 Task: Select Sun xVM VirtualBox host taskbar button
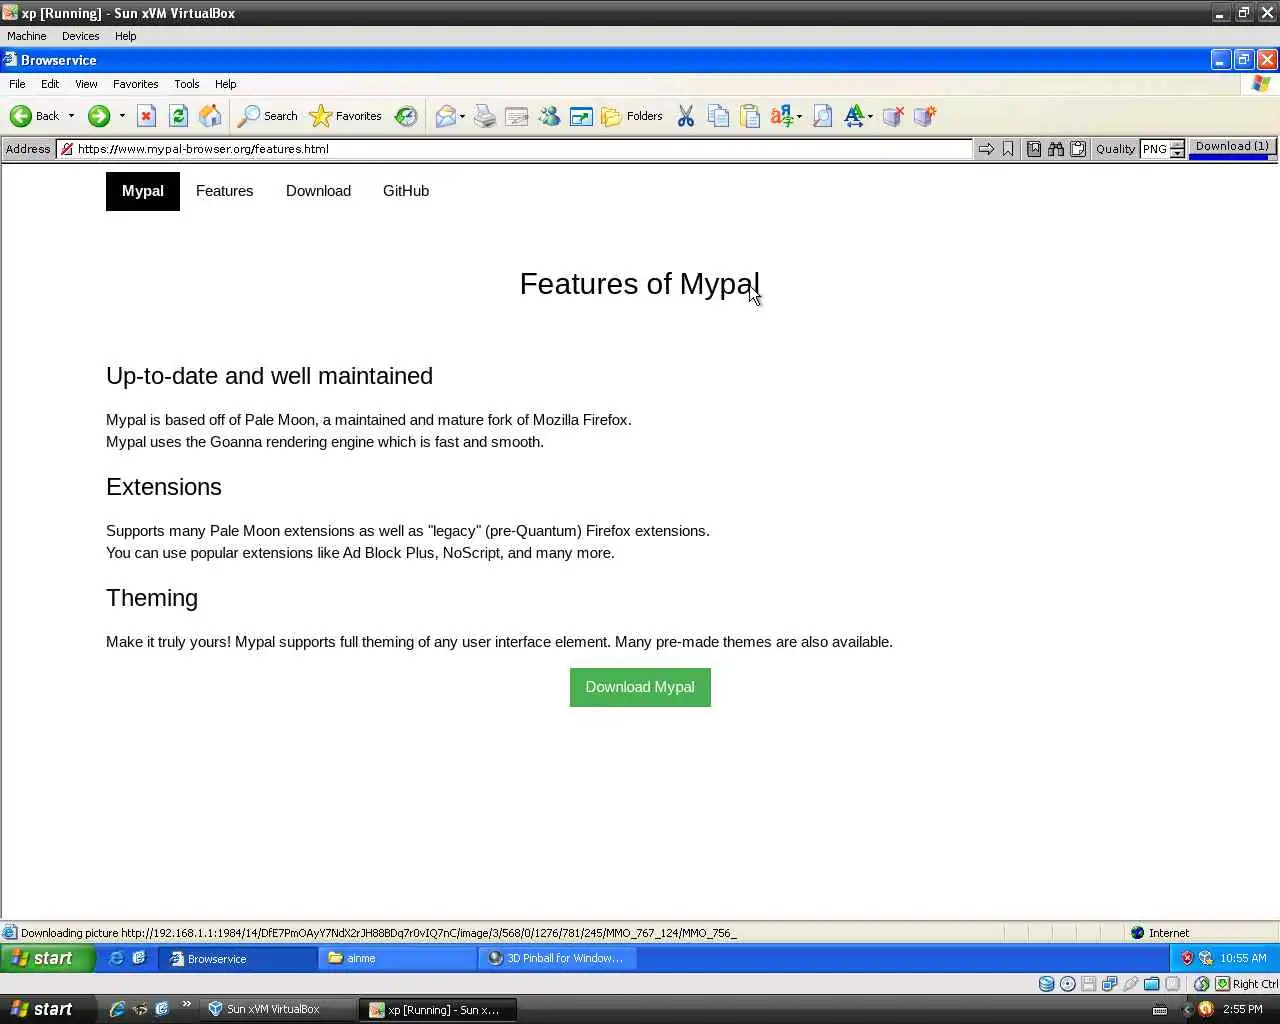278,1009
